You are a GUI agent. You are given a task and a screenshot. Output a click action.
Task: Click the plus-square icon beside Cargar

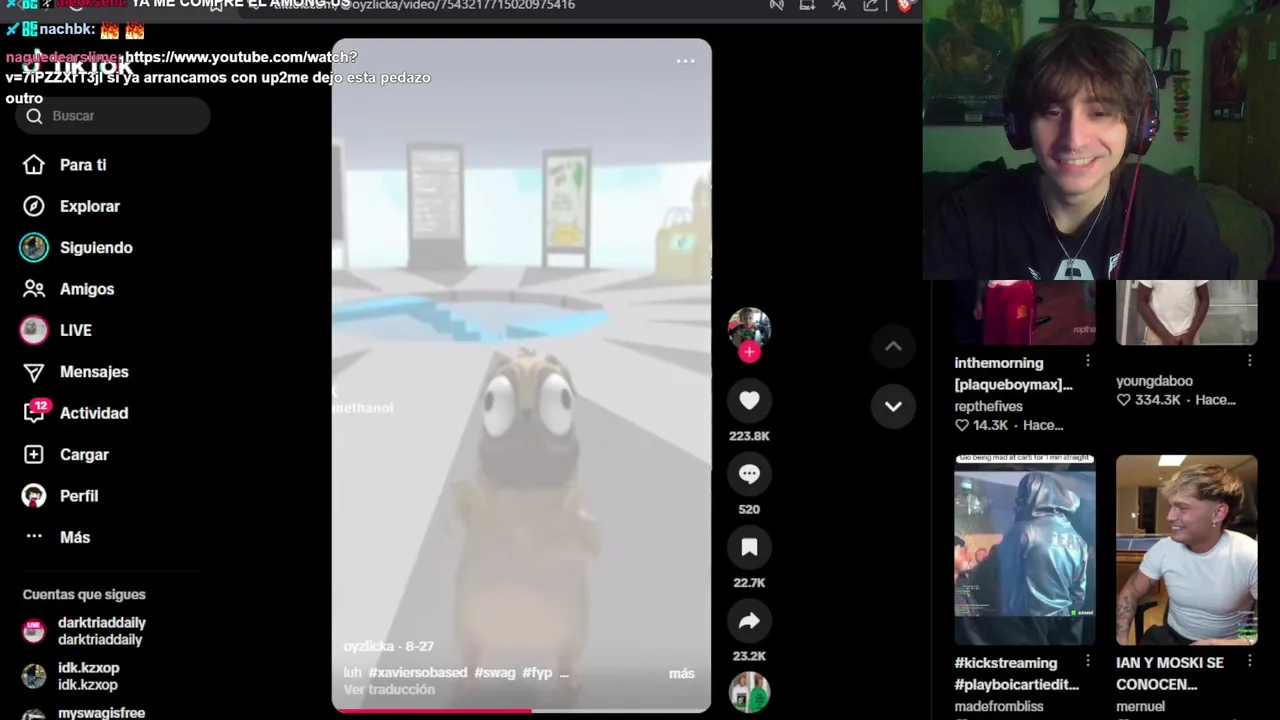pos(34,454)
